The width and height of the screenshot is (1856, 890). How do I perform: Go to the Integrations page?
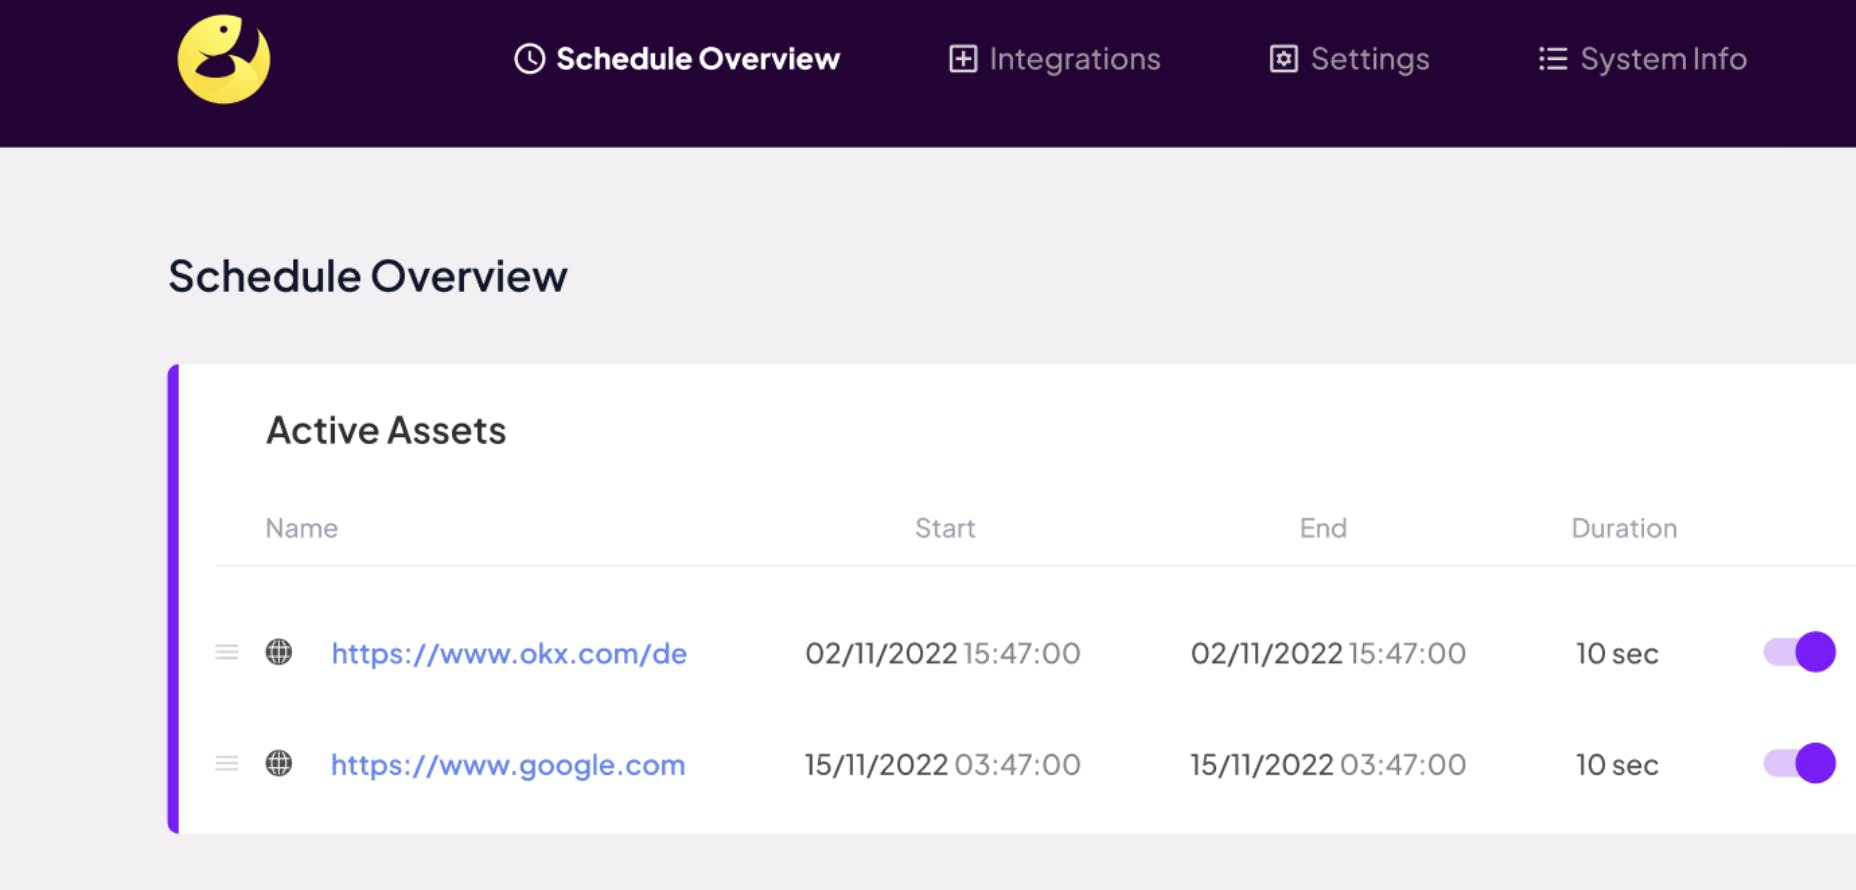point(1054,59)
